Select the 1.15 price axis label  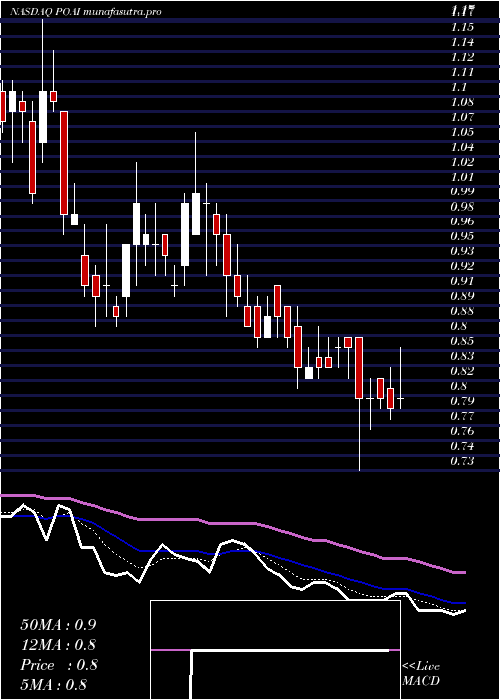tap(462, 27)
